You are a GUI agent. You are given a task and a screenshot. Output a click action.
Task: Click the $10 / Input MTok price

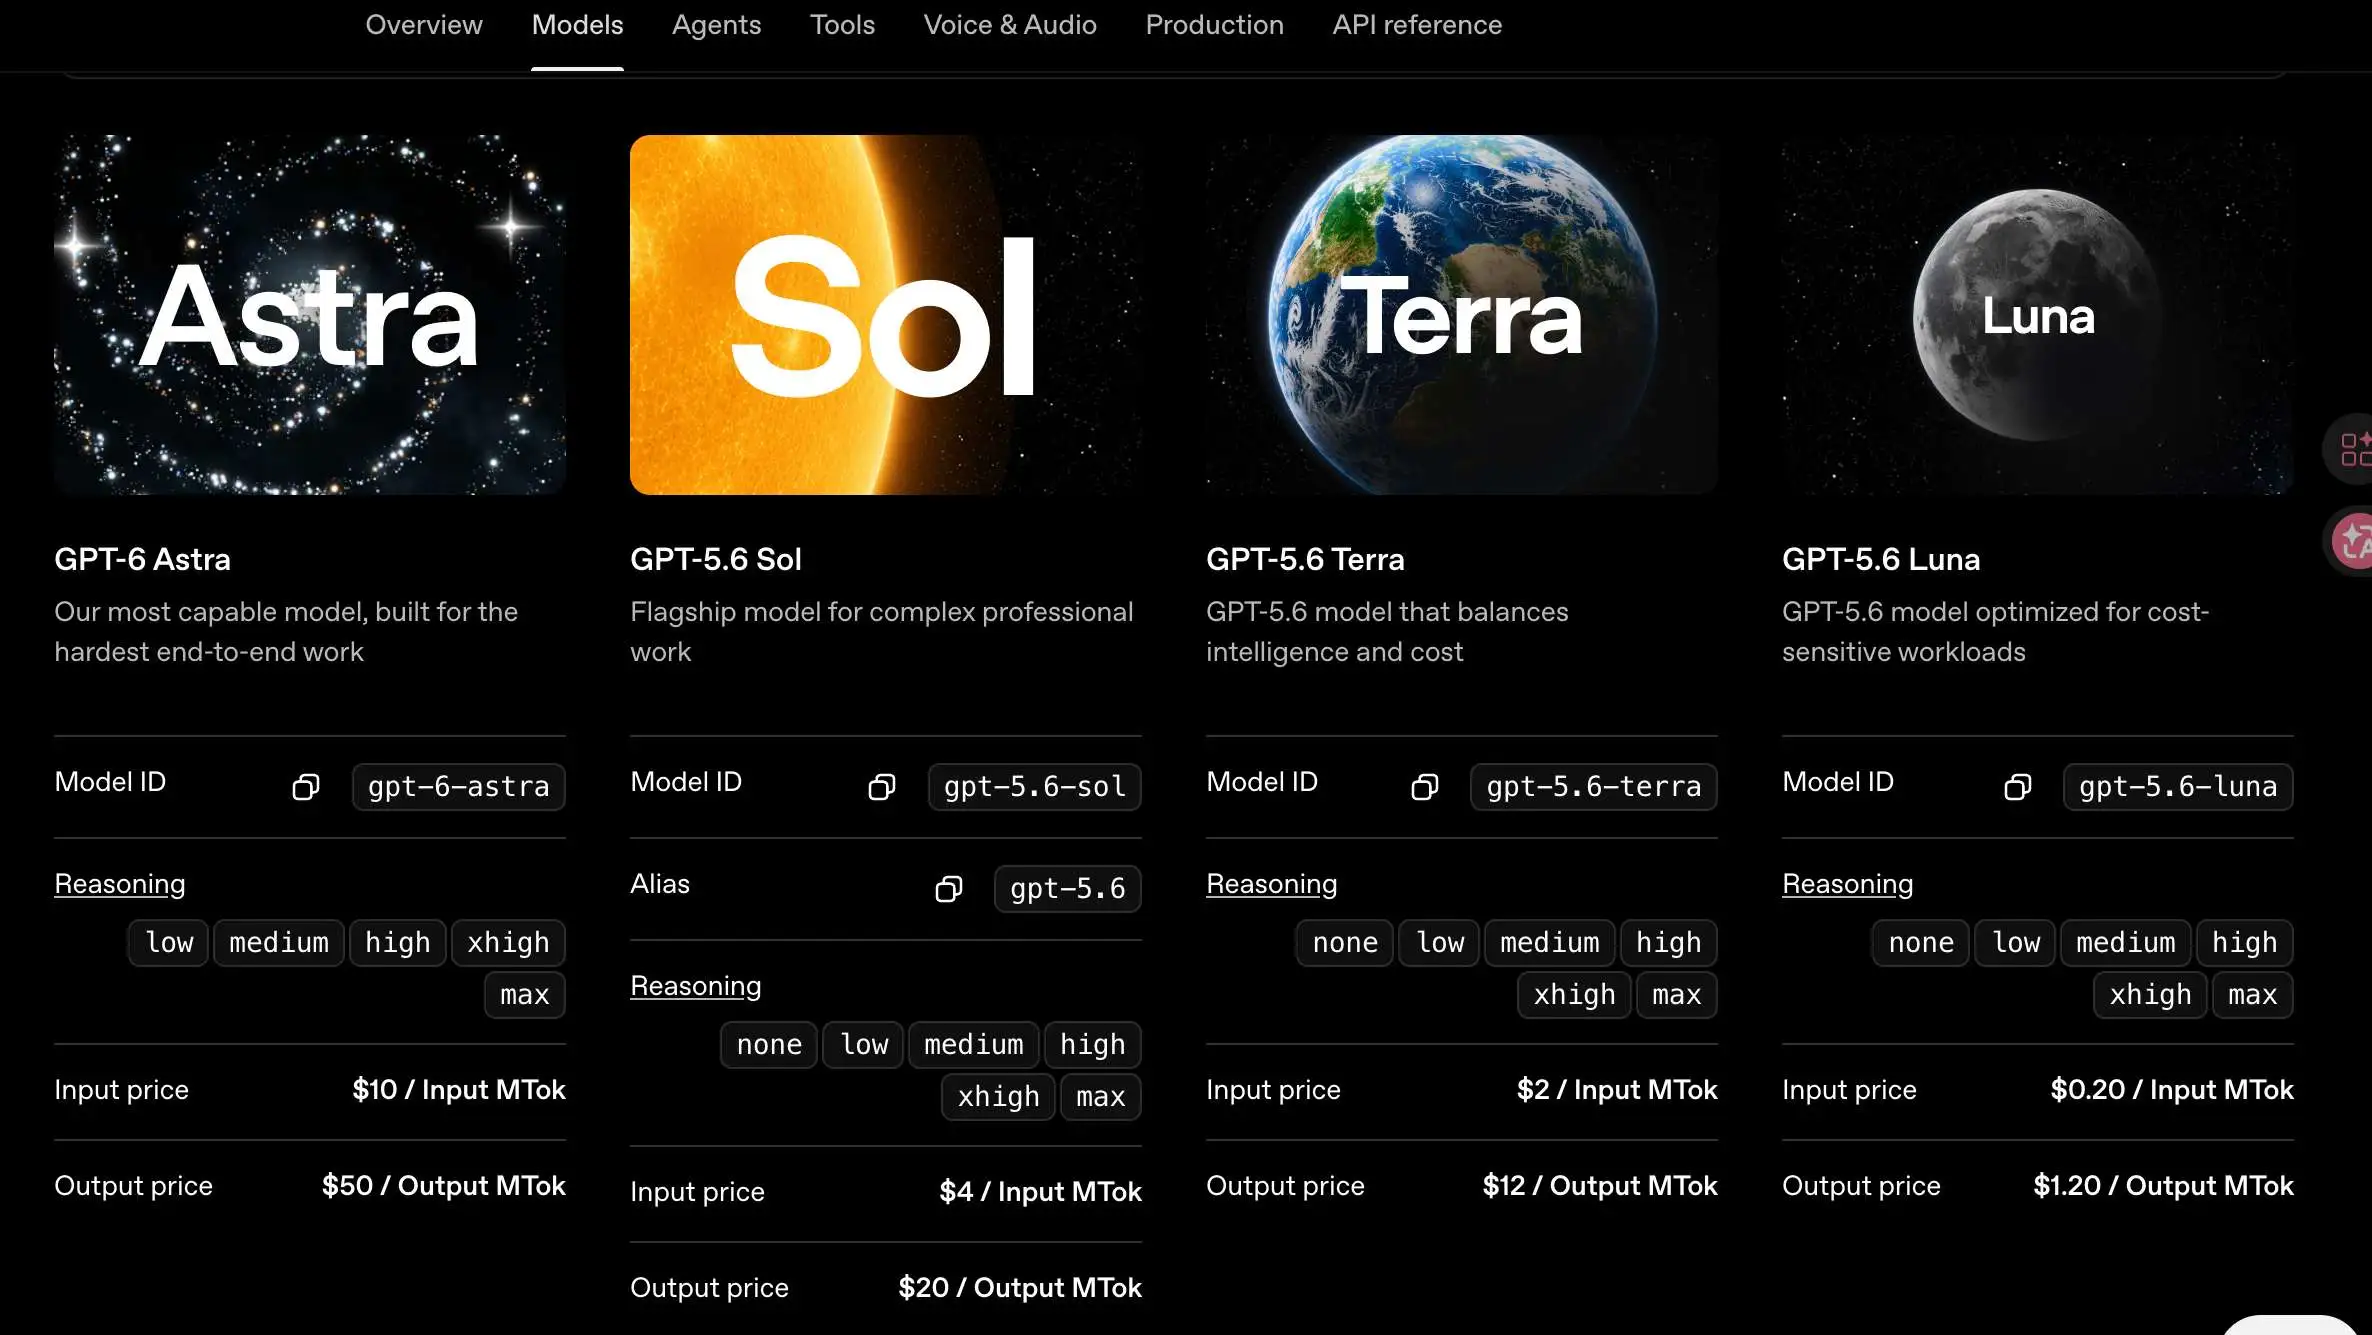459,1090
